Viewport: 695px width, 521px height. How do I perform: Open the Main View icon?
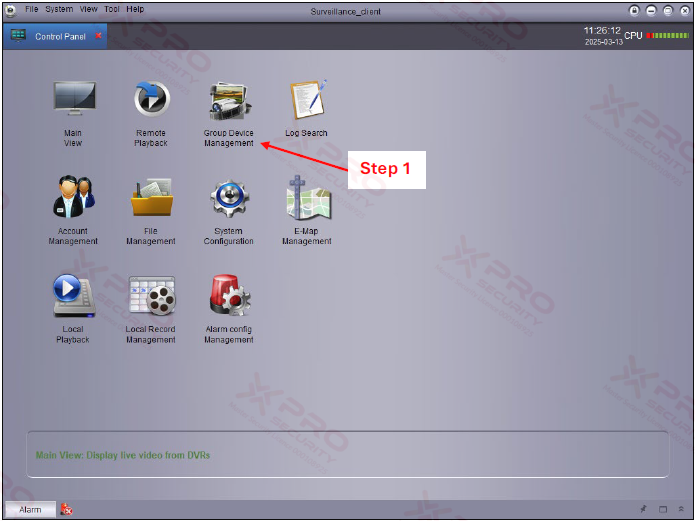coord(73,101)
